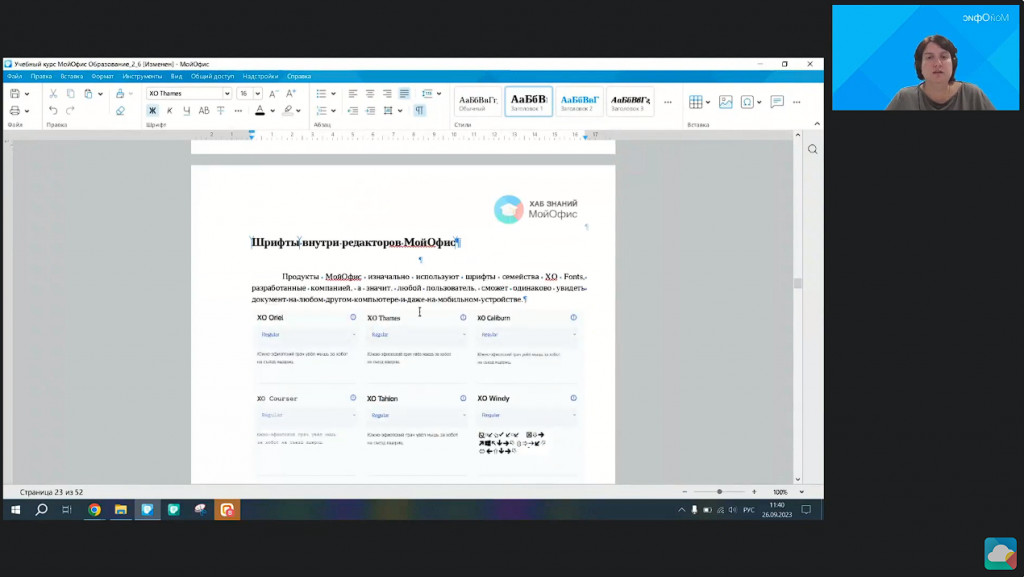Click the info icon on XO Tahion card

coord(463,398)
